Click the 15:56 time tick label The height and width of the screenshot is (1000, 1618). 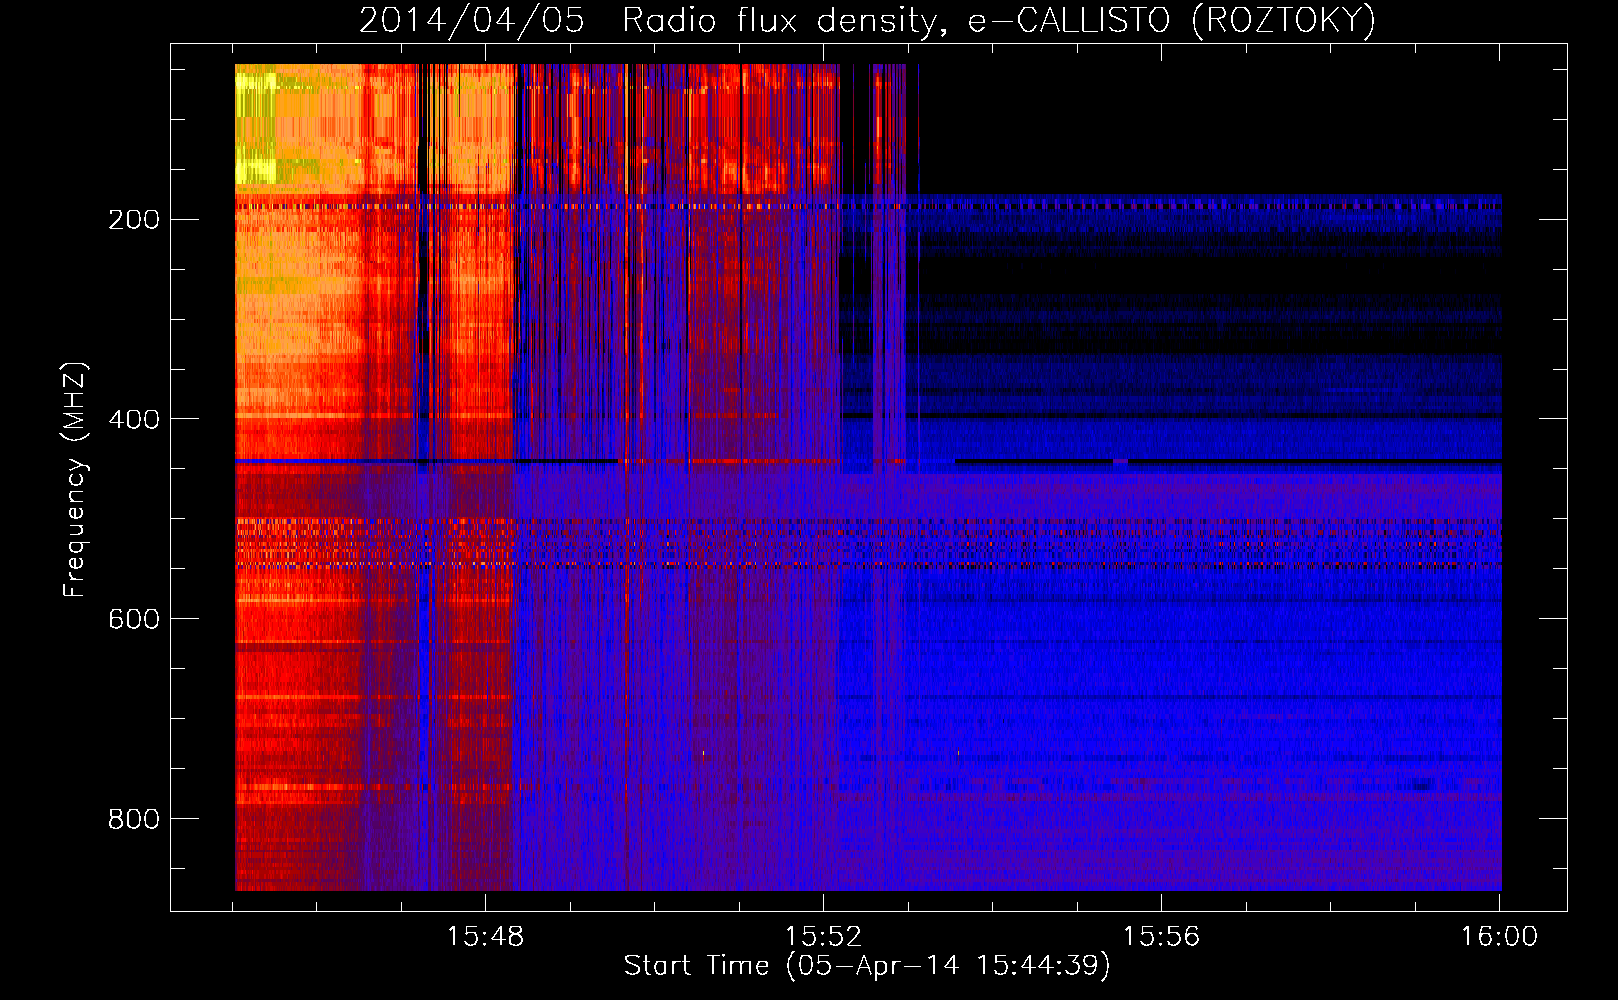(x=1161, y=937)
